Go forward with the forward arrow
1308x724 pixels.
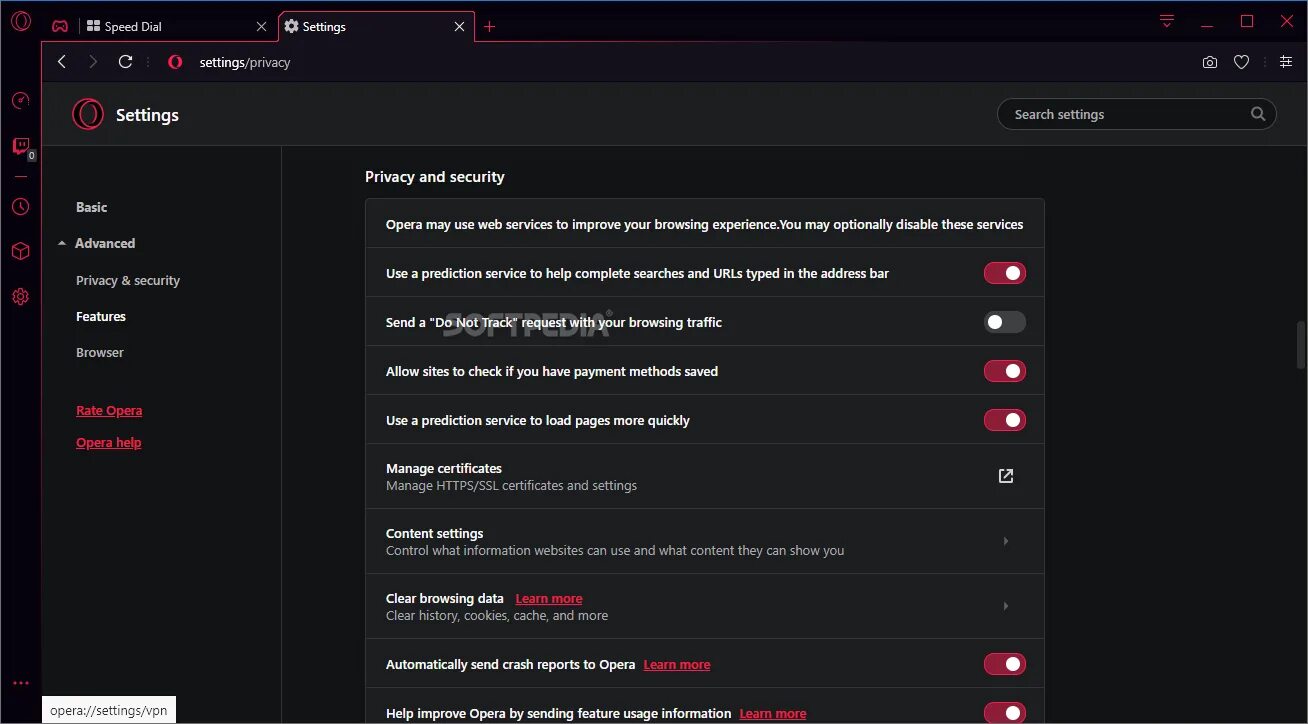[93, 62]
